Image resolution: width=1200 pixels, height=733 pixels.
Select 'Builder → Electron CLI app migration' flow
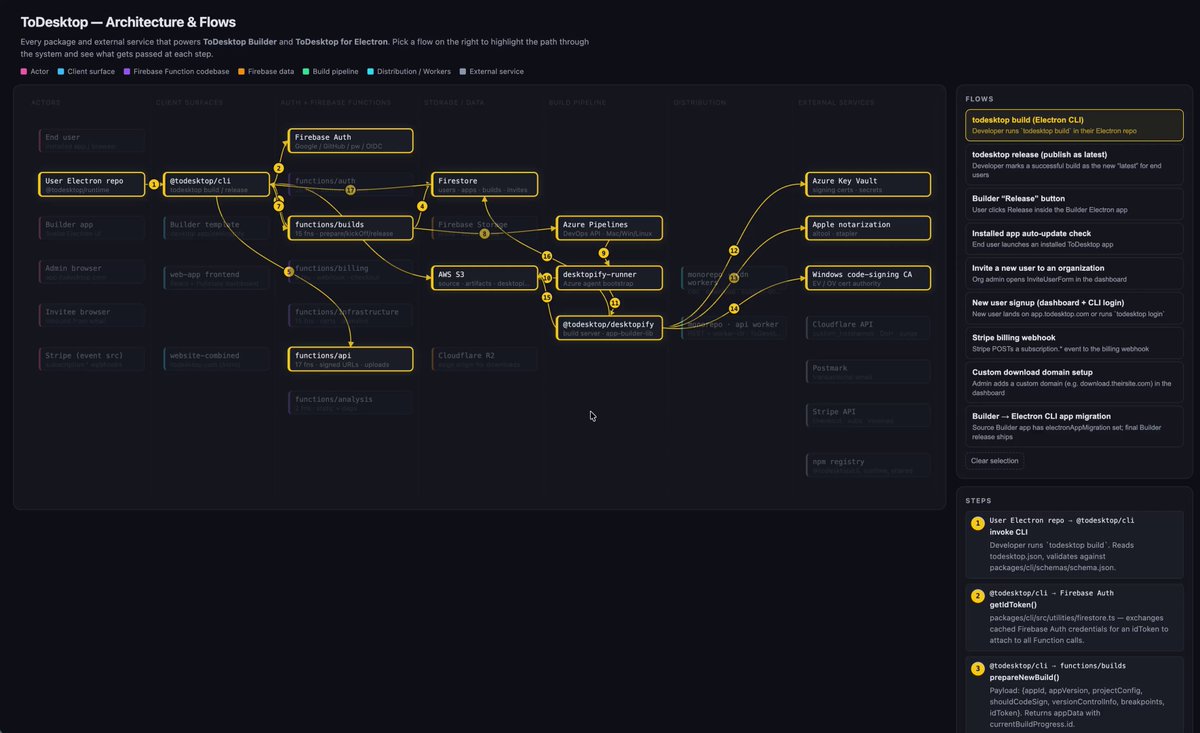pyautogui.click(x=1074, y=427)
